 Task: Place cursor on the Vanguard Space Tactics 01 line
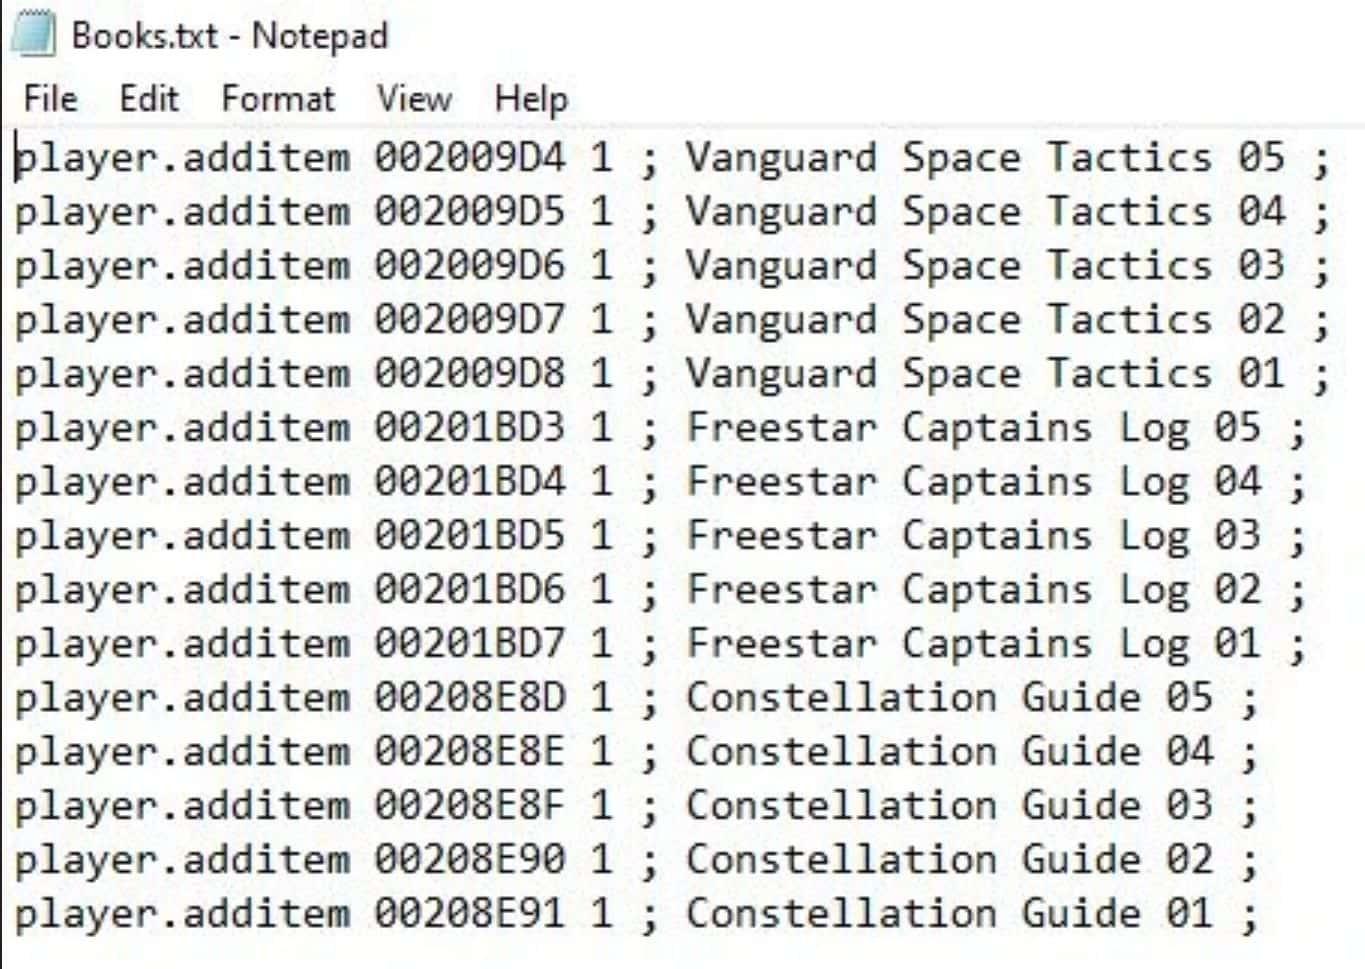click(660, 373)
